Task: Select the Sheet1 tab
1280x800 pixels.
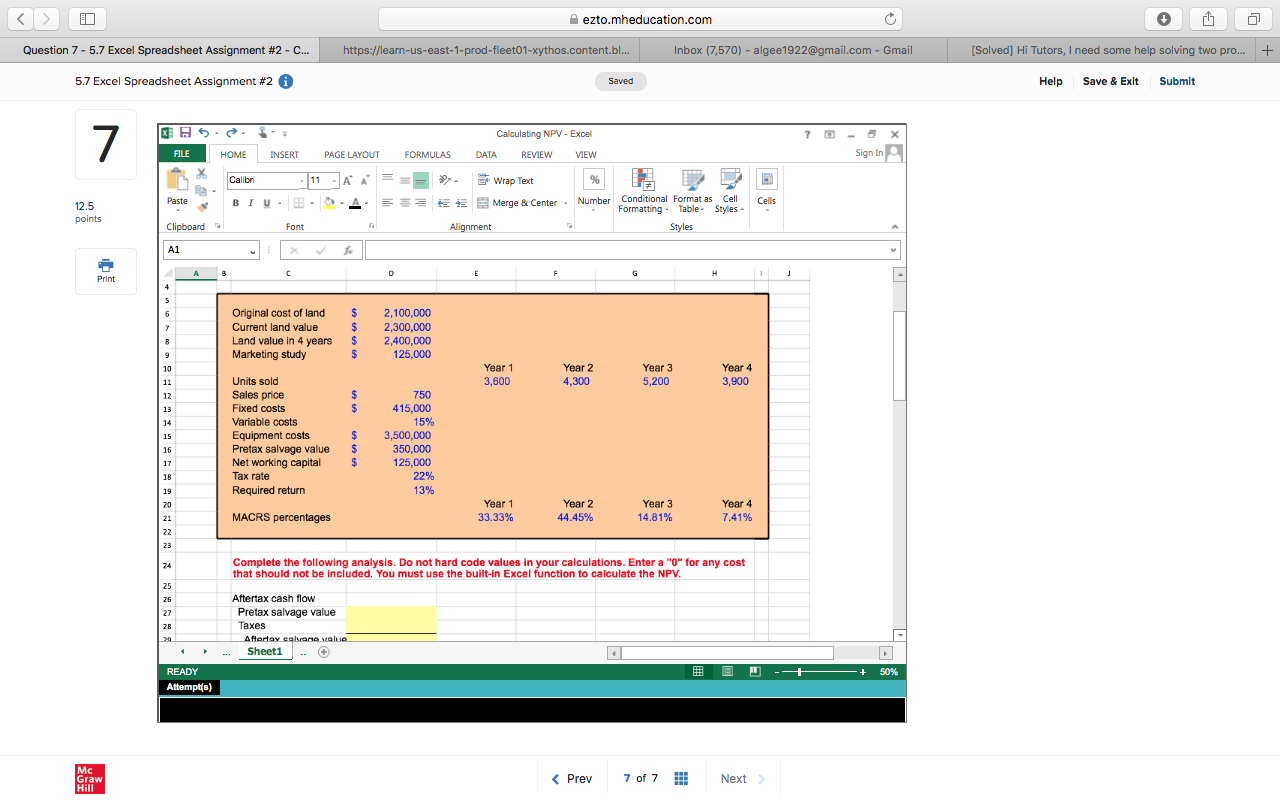Action: [x=264, y=651]
